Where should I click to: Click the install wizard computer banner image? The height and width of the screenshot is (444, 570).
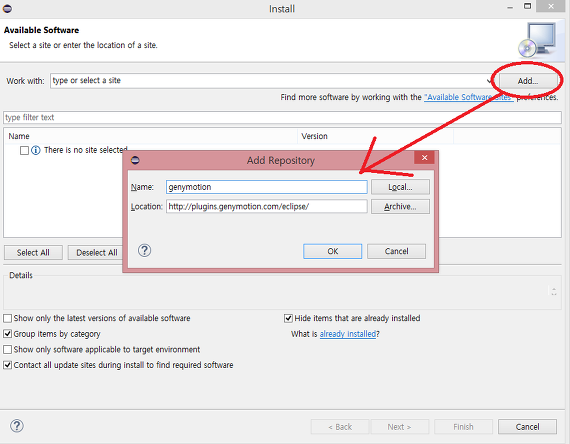pos(537,40)
